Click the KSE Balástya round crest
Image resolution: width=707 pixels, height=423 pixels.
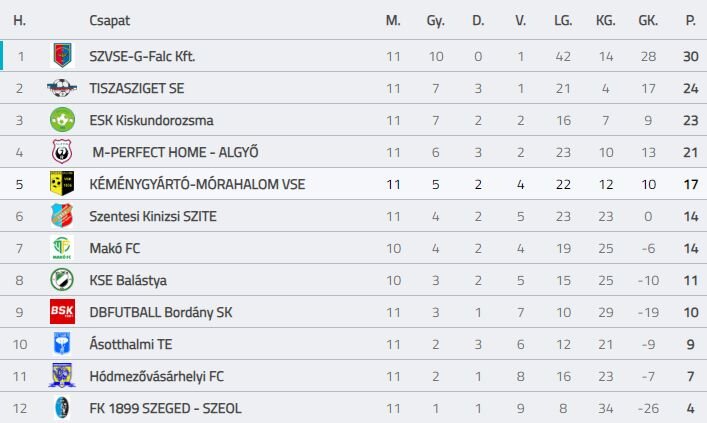62,280
